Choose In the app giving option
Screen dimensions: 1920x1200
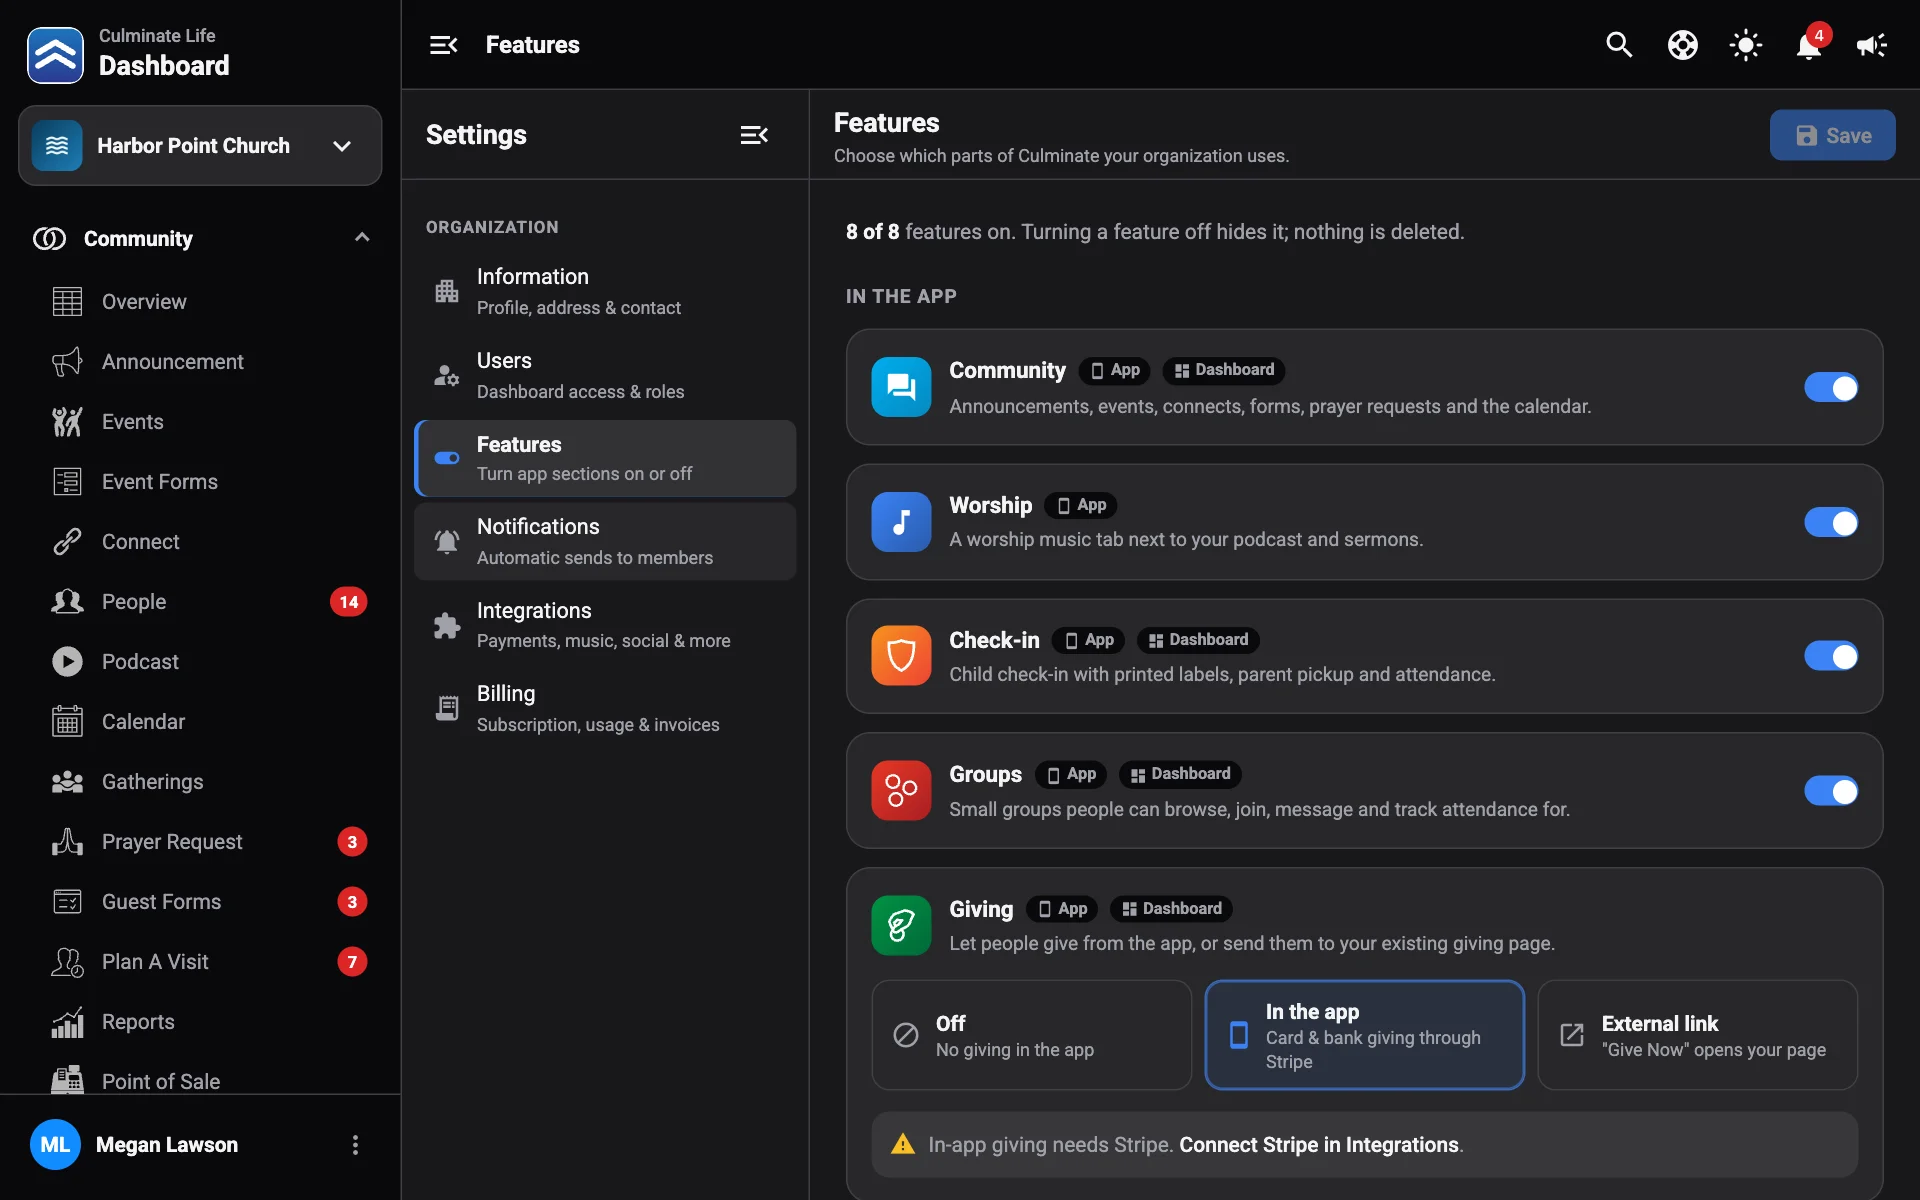tap(1364, 1035)
